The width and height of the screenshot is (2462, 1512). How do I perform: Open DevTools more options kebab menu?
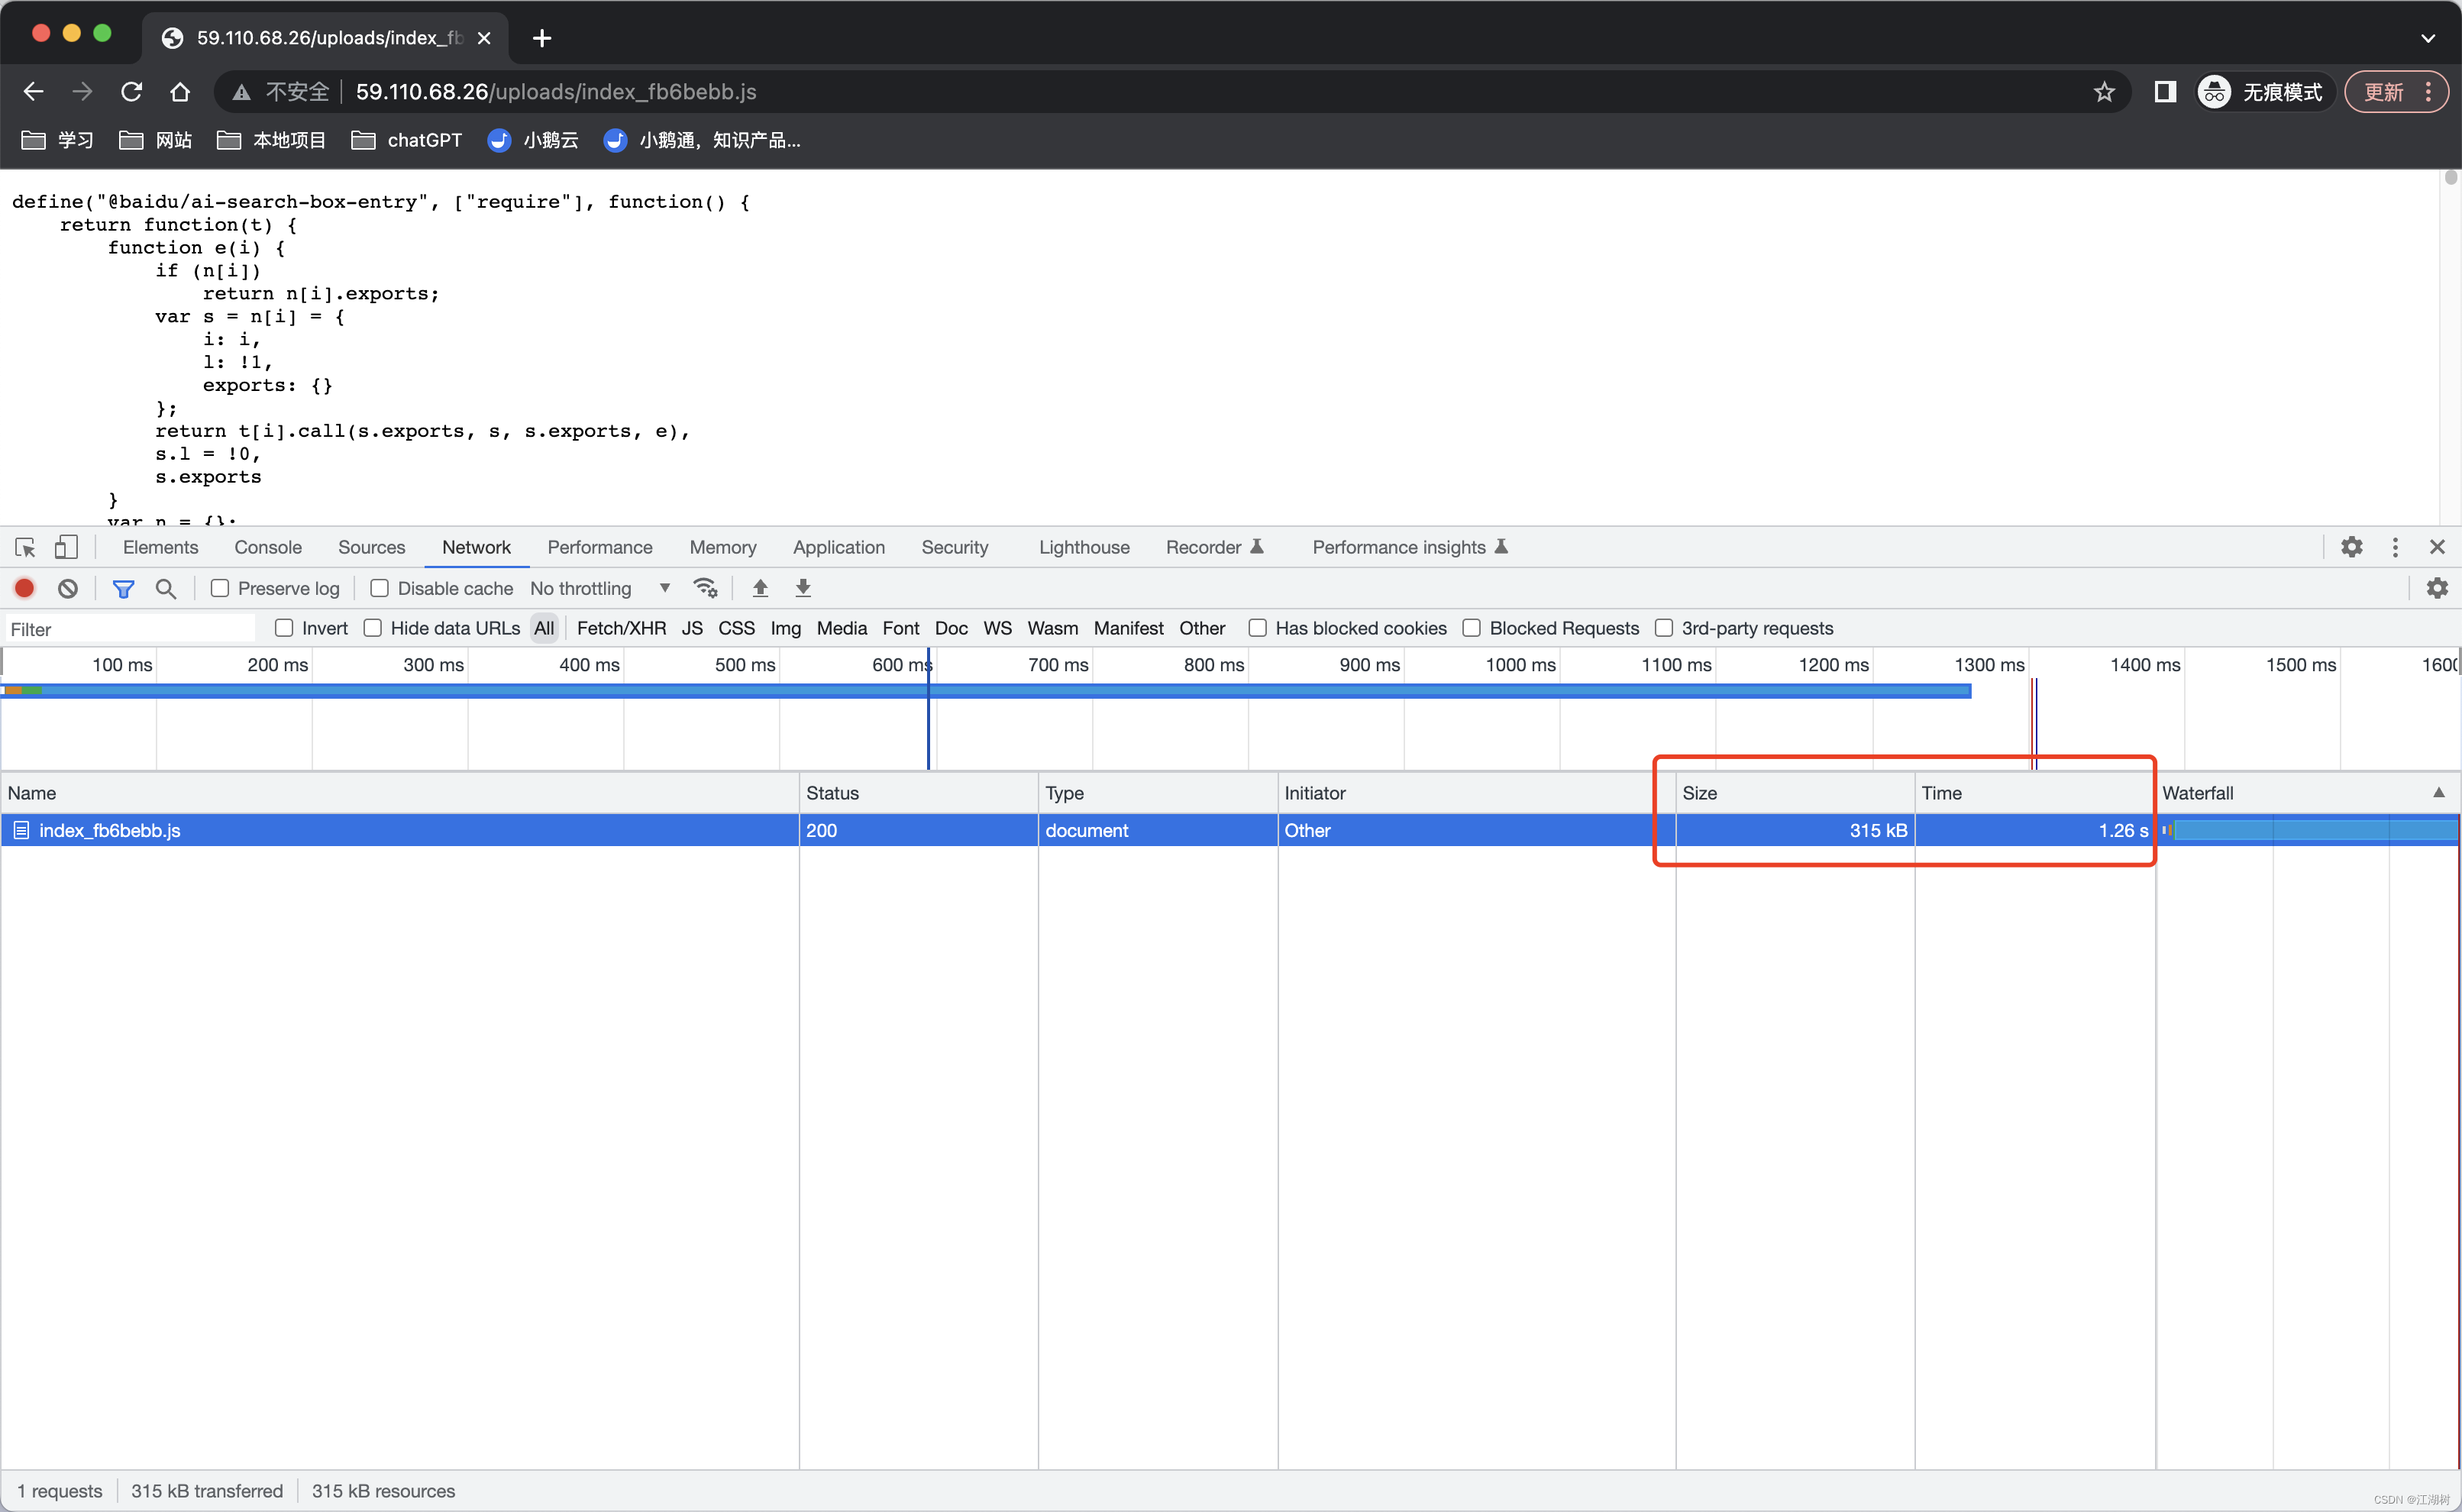click(2395, 547)
